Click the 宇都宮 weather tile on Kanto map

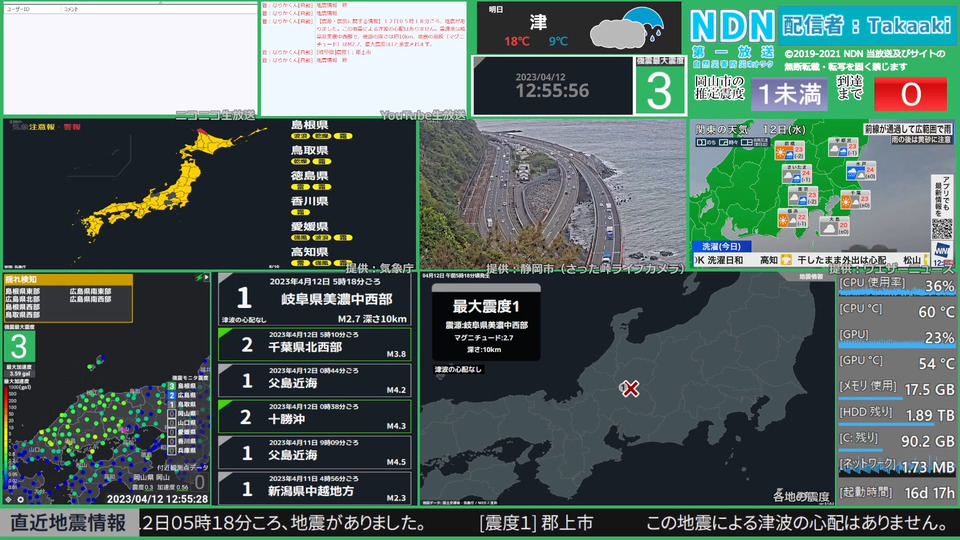click(843, 147)
